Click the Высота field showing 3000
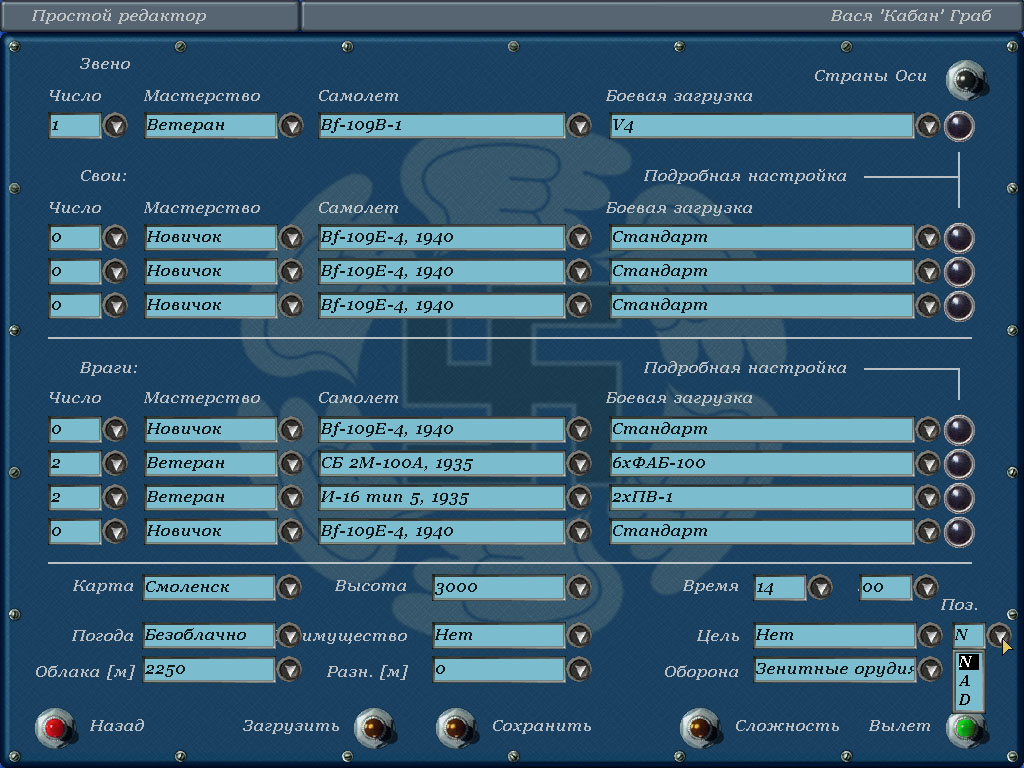The width and height of the screenshot is (1024, 768). (498, 588)
